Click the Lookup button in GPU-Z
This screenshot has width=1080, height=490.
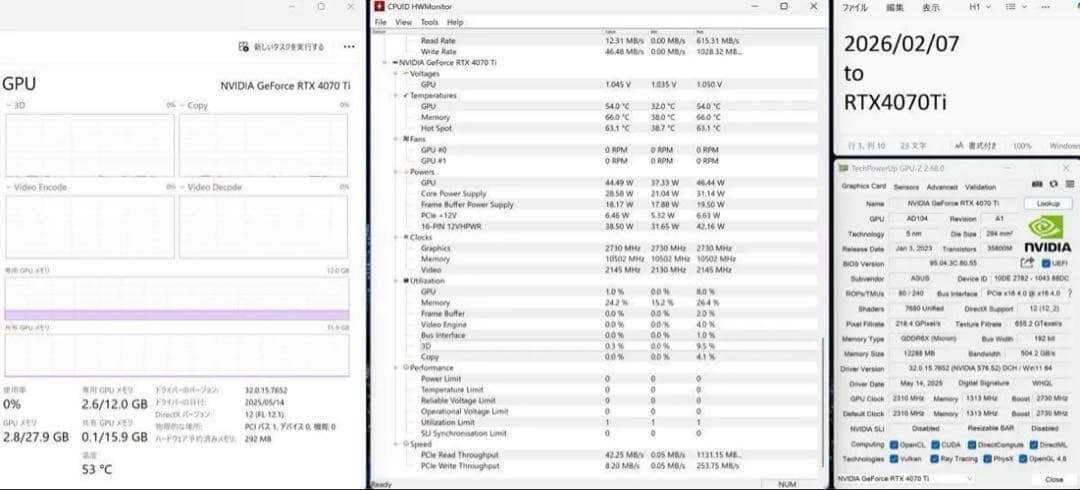pyautogui.click(x=1048, y=204)
